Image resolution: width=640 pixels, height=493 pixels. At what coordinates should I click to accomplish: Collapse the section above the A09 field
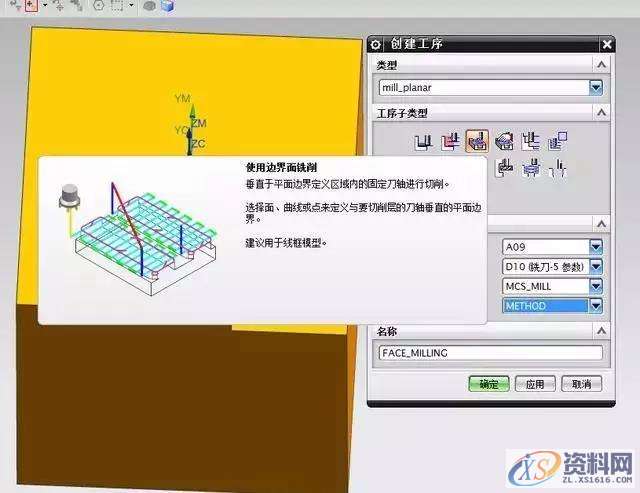601,224
